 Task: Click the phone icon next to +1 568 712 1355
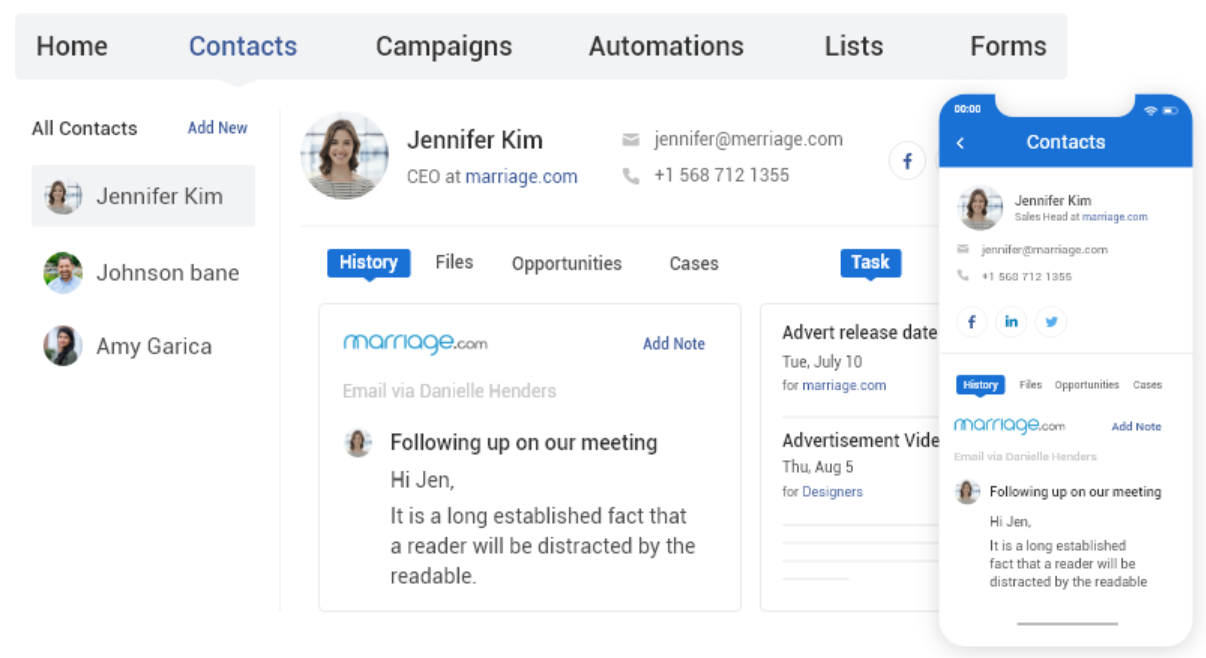coord(631,175)
